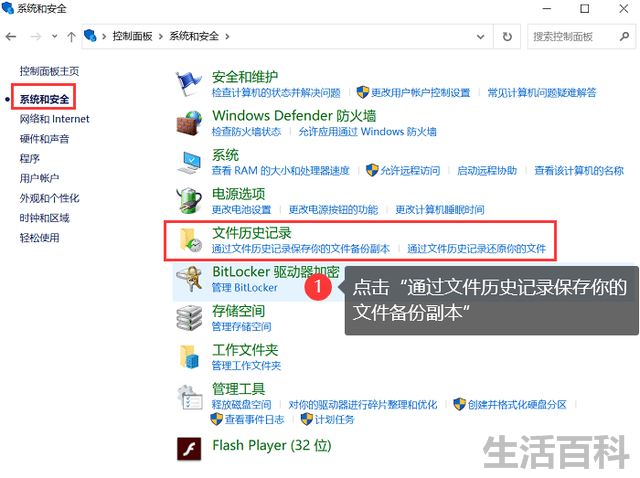Click 控制面板 breadcrumb segment
Screen dimensions: 640x478
pos(132,36)
